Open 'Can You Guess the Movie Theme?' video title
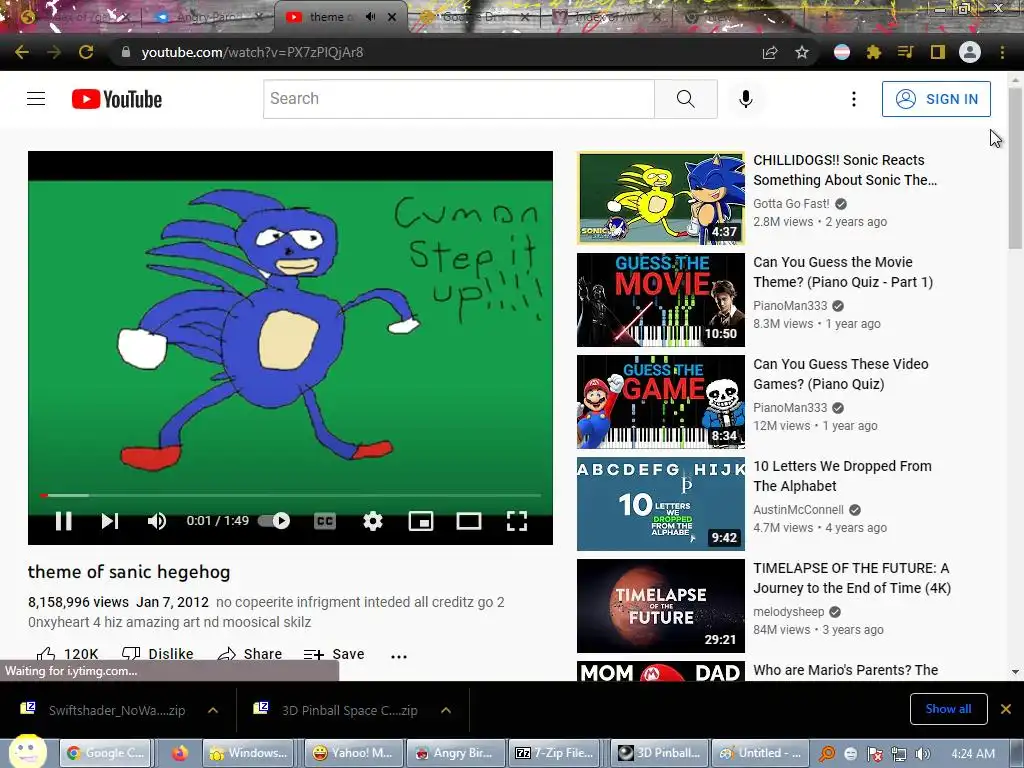The height and width of the screenshot is (768, 1024). [842, 272]
